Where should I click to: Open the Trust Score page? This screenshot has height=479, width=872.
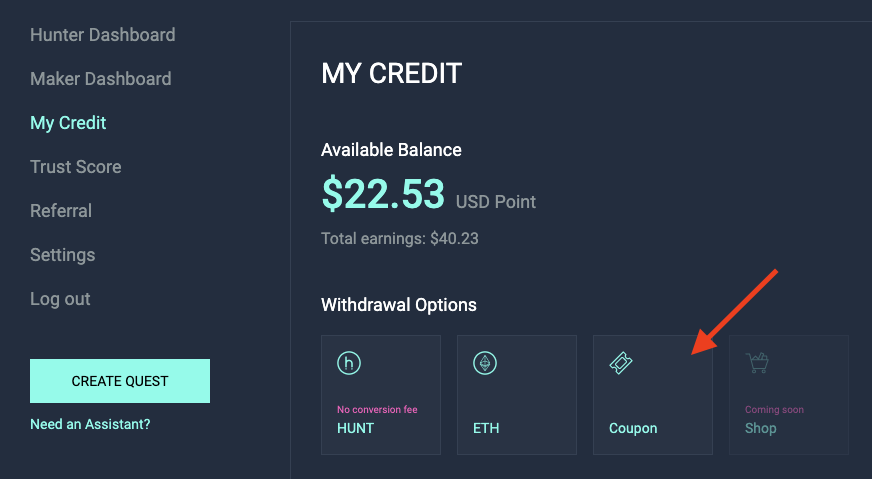pos(76,167)
